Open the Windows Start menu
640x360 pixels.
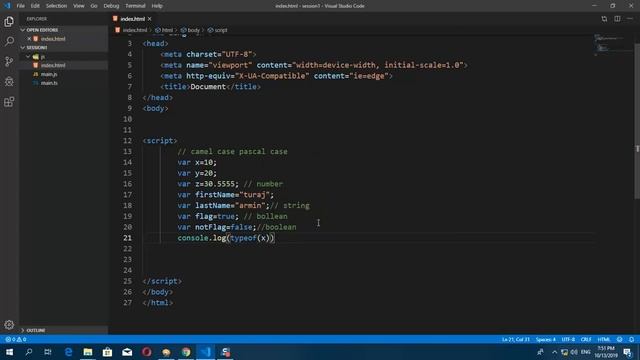click(9, 352)
